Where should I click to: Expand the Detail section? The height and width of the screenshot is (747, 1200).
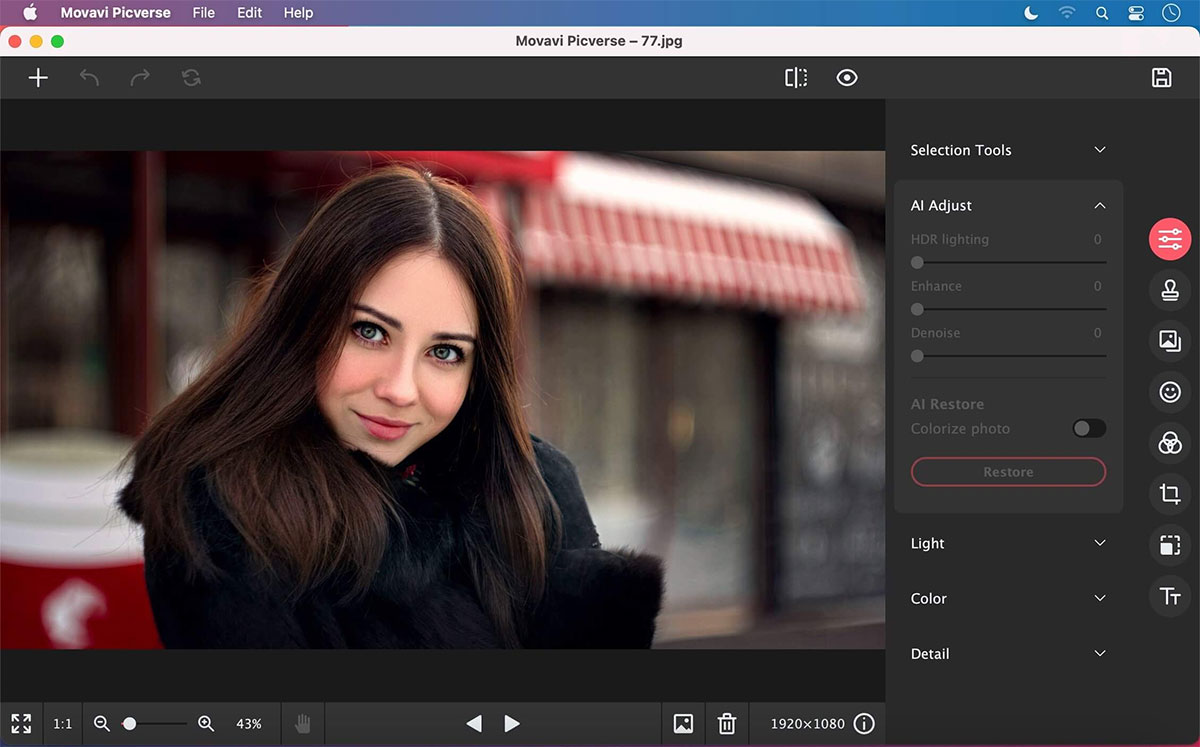tap(1008, 653)
